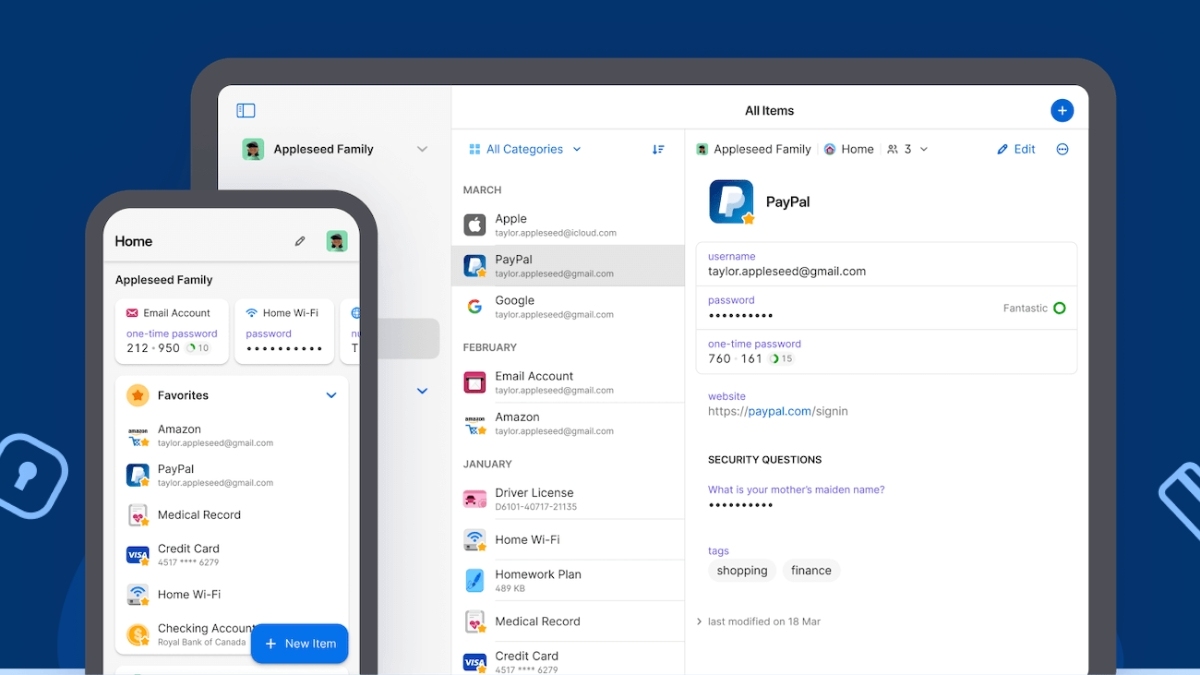The width and height of the screenshot is (1200, 675).
Task: Open the Appleseed Family account avatar in sidebar
Action: [x=253, y=149]
